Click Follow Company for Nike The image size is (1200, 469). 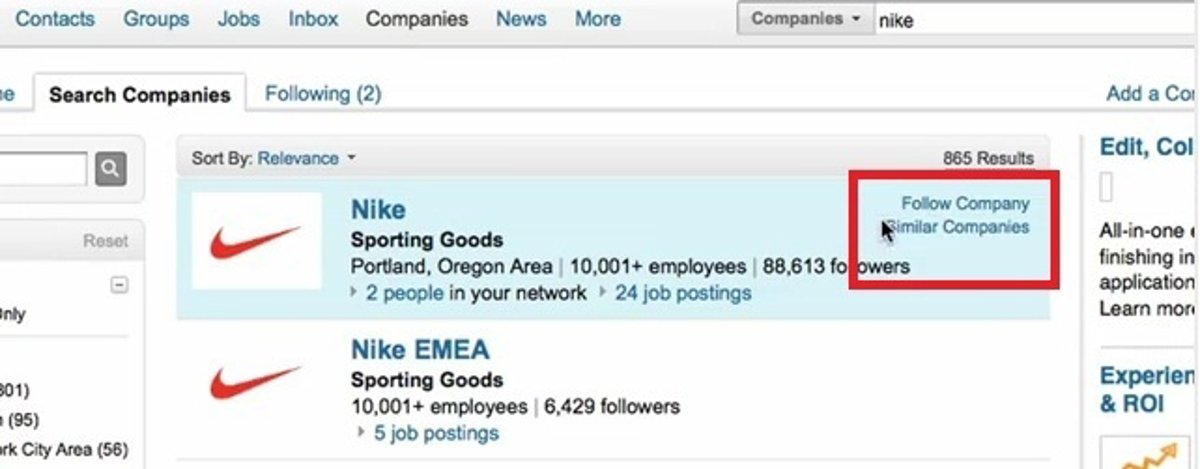pyautogui.click(x=965, y=203)
